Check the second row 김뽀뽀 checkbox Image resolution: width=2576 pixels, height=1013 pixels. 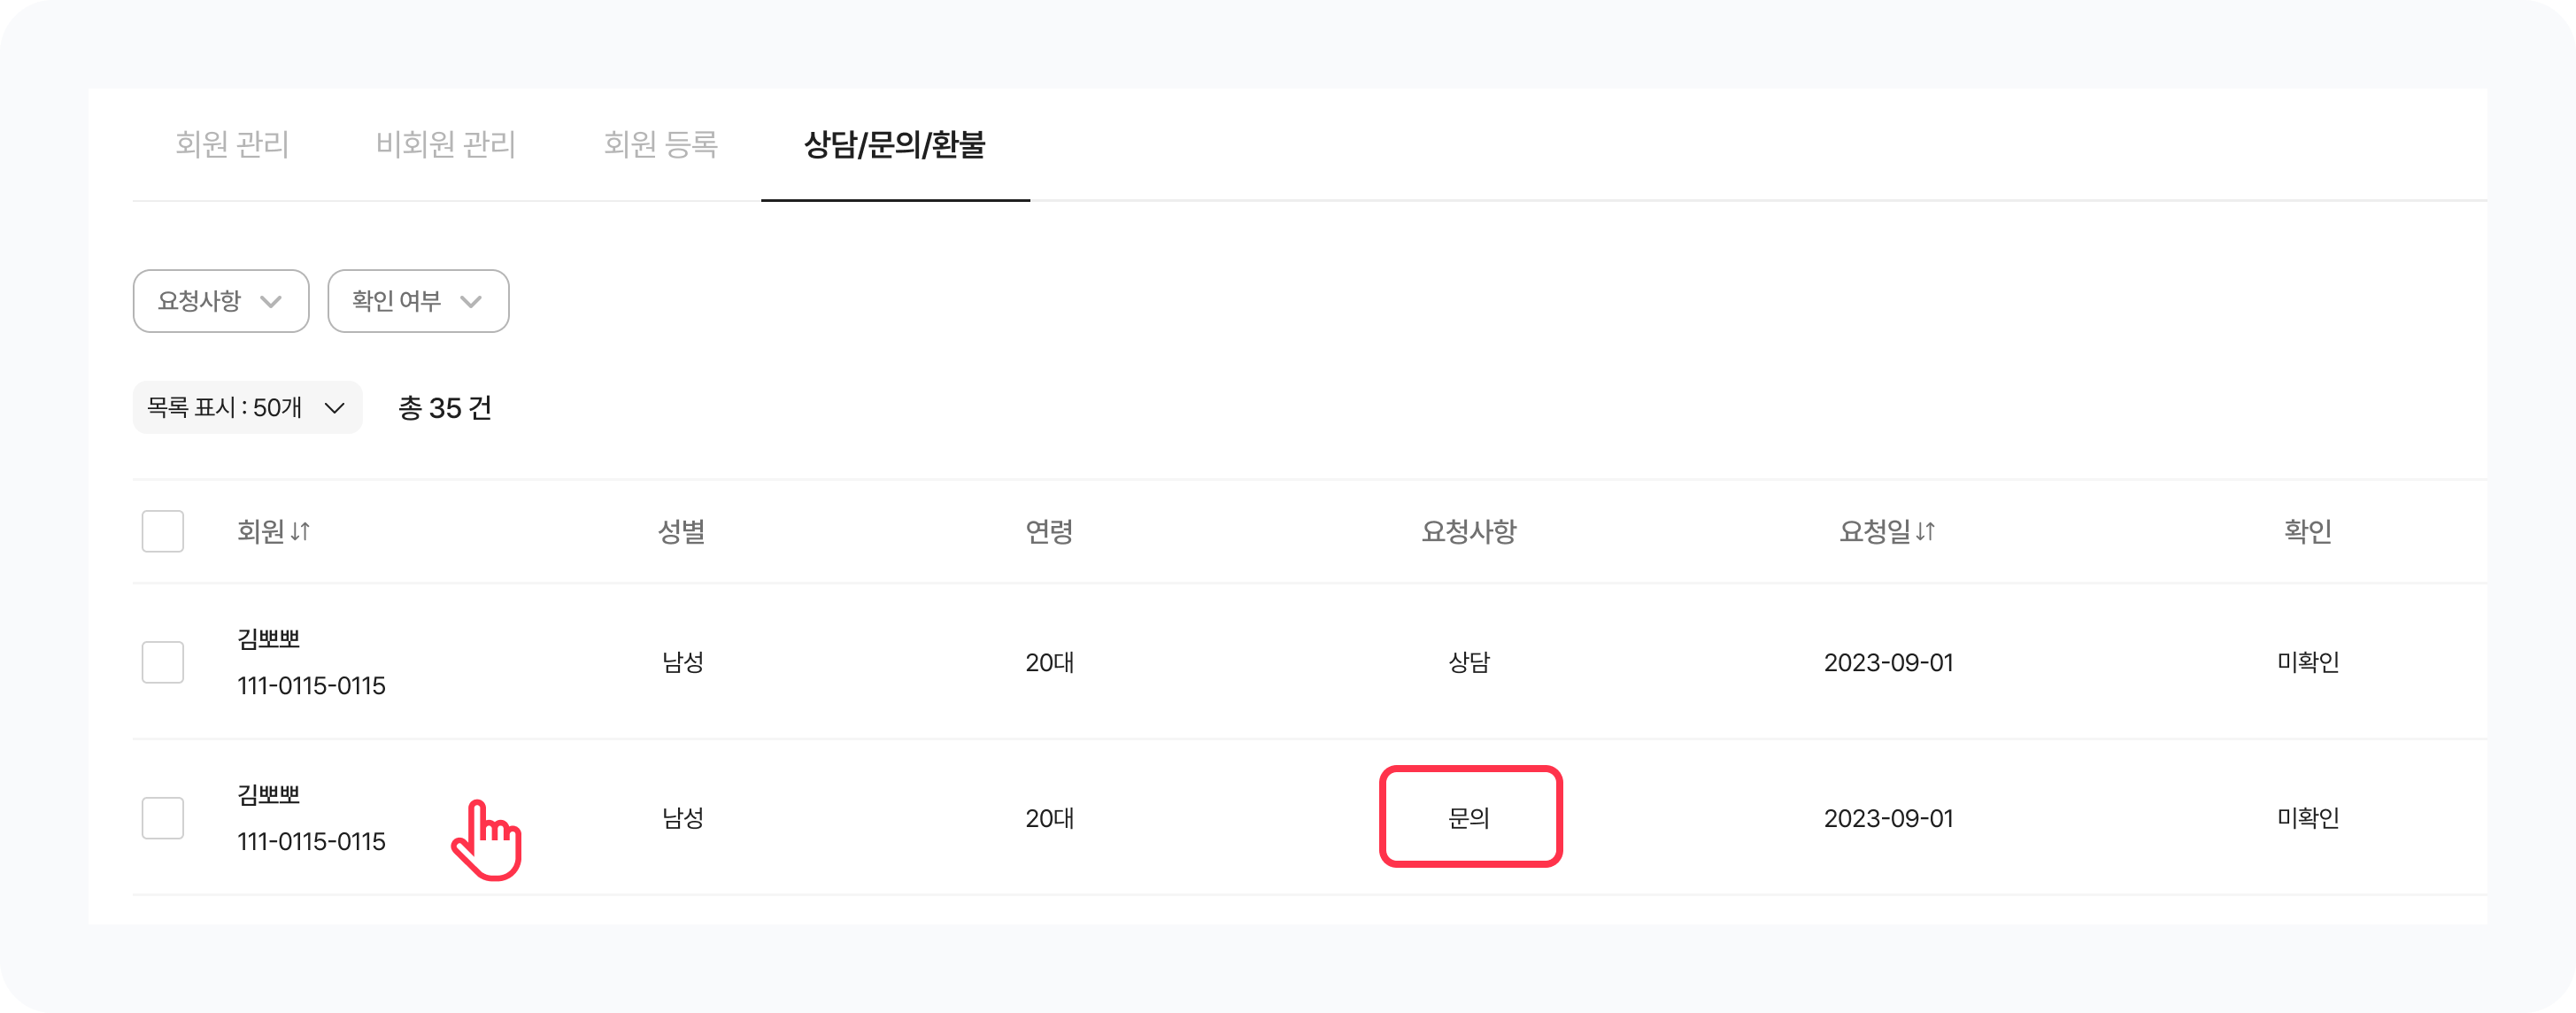click(x=163, y=818)
